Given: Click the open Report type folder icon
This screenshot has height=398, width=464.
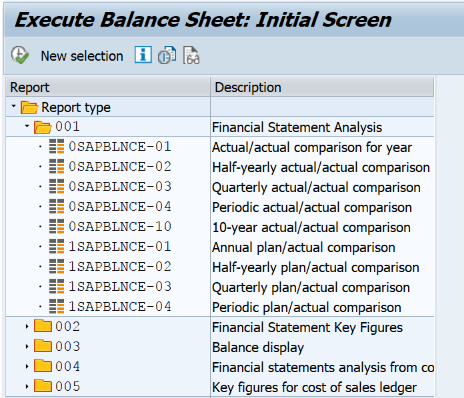Looking at the screenshot, I should tap(29, 107).
